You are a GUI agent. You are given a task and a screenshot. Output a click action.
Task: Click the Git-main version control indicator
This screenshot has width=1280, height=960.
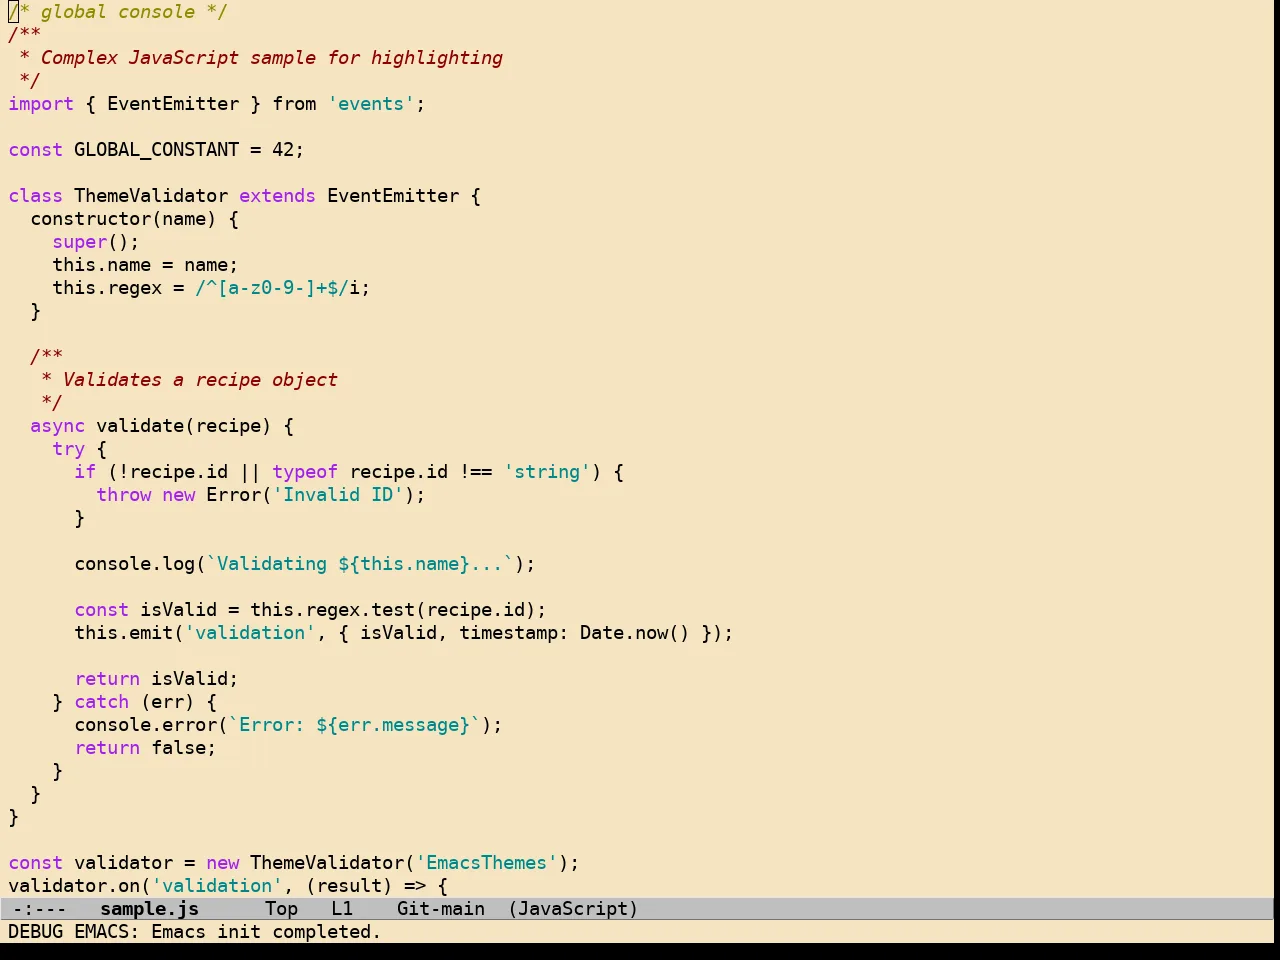coord(441,909)
